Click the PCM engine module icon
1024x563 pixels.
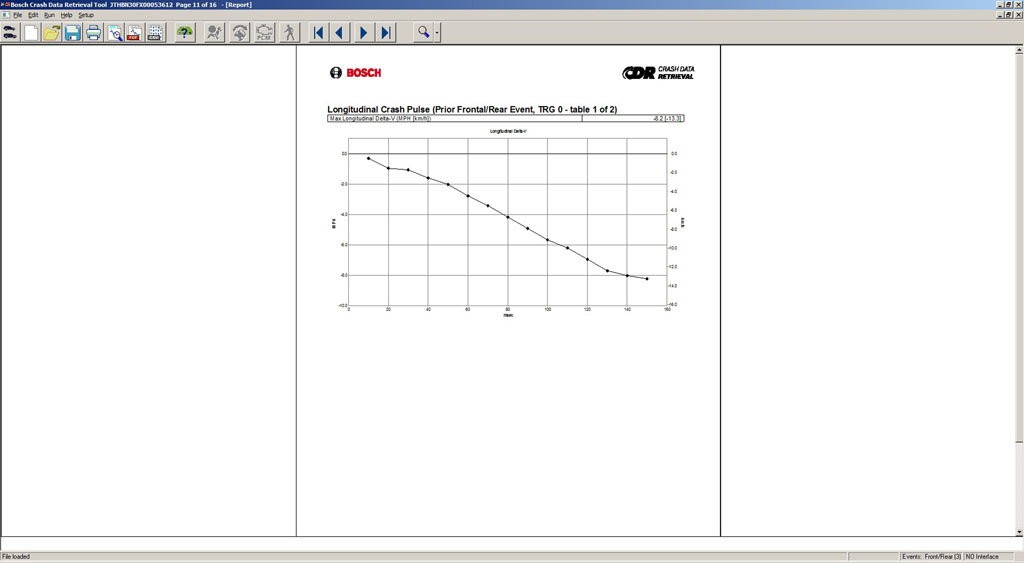pyautogui.click(x=265, y=33)
